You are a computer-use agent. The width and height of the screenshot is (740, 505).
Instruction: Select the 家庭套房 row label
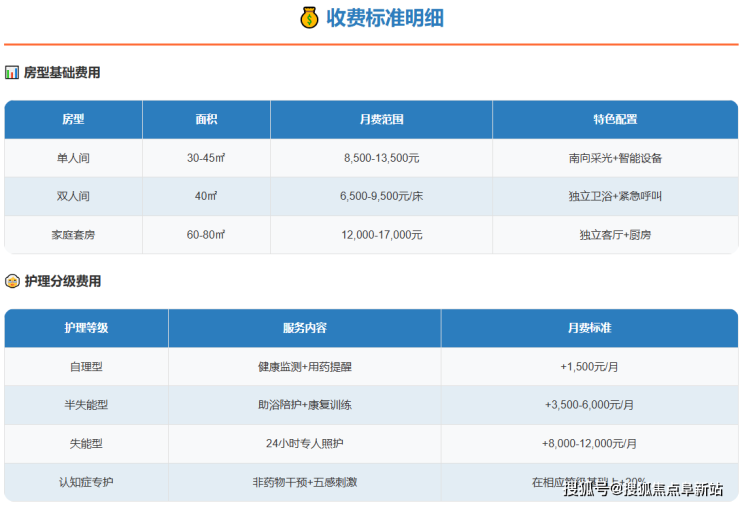click(x=73, y=235)
